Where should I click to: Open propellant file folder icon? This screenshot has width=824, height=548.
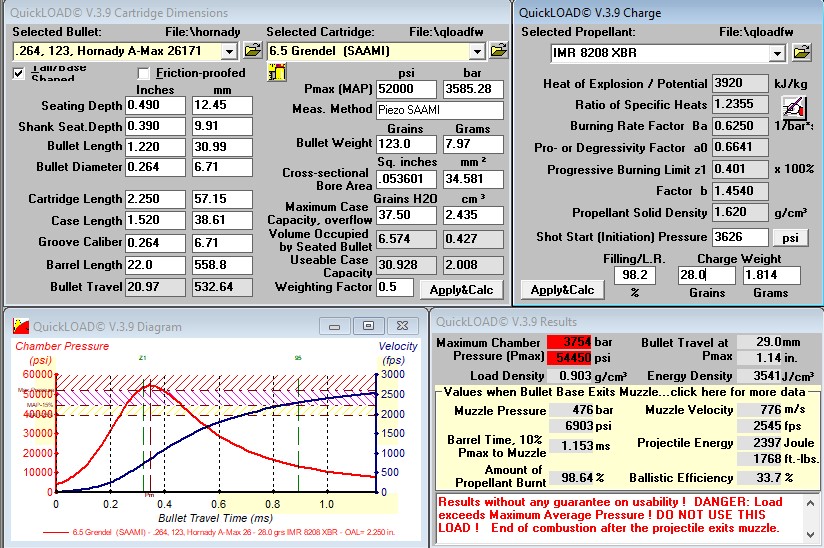coord(801,53)
